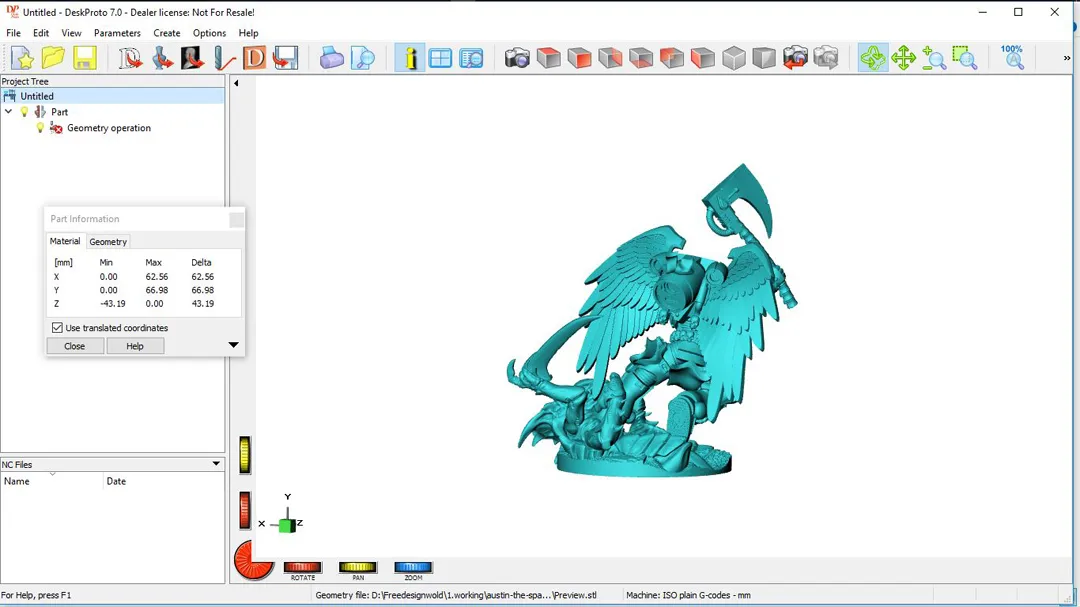
Task: Select the dark gray cube view
Action: [764, 58]
